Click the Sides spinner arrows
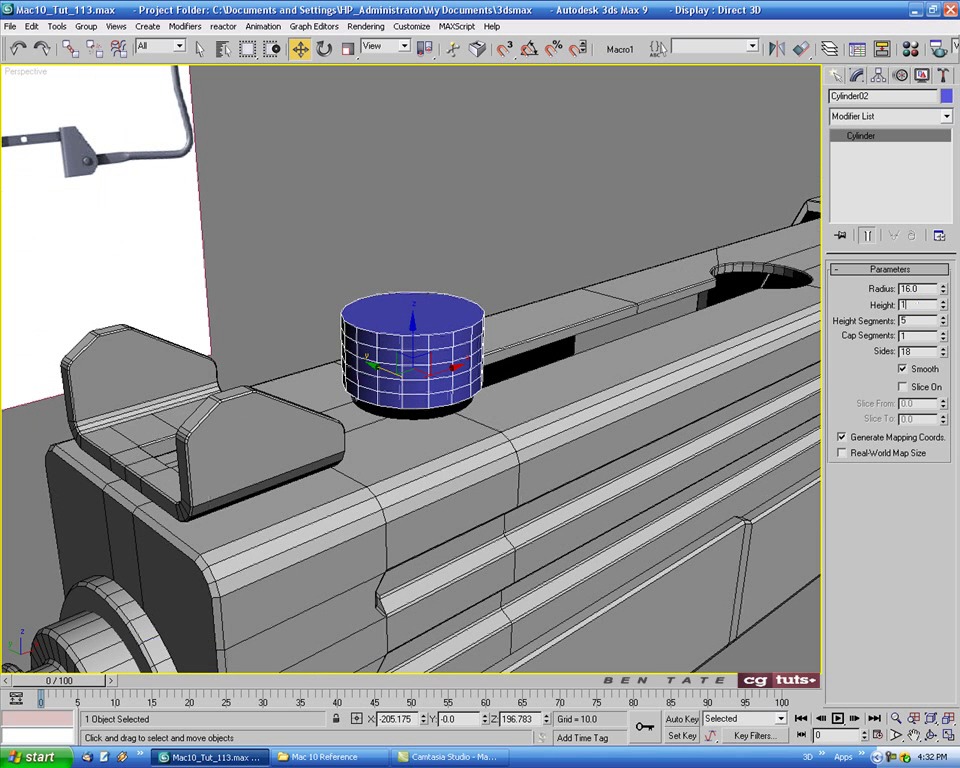 point(943,352)
